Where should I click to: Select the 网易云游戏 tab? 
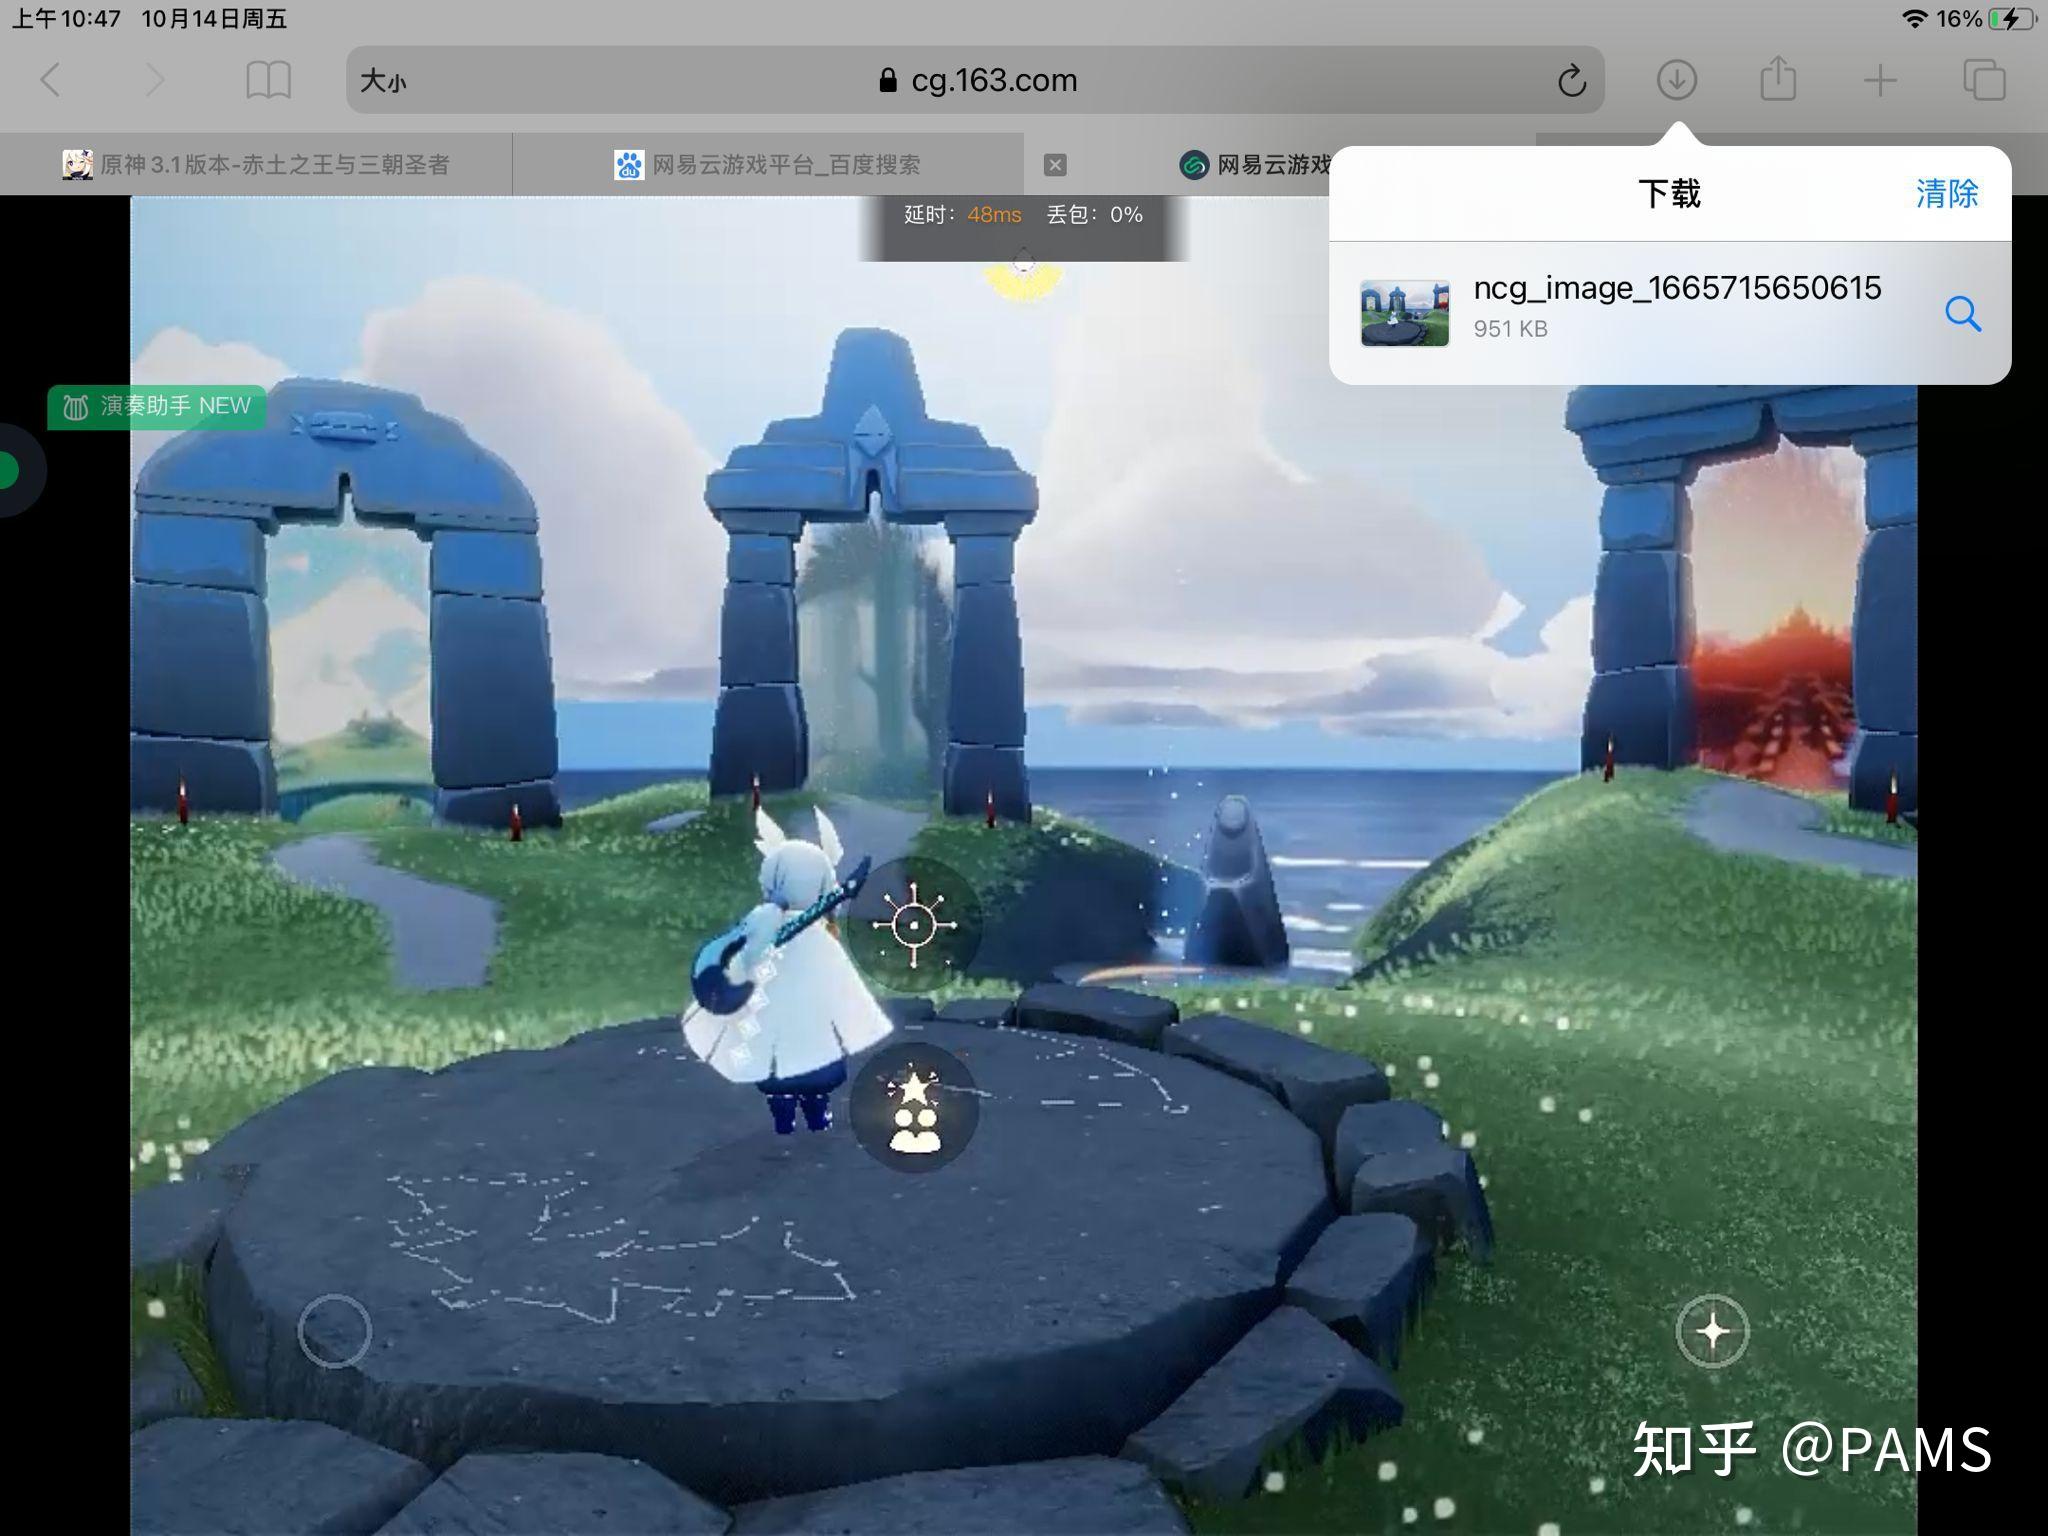click(1255, 164)
